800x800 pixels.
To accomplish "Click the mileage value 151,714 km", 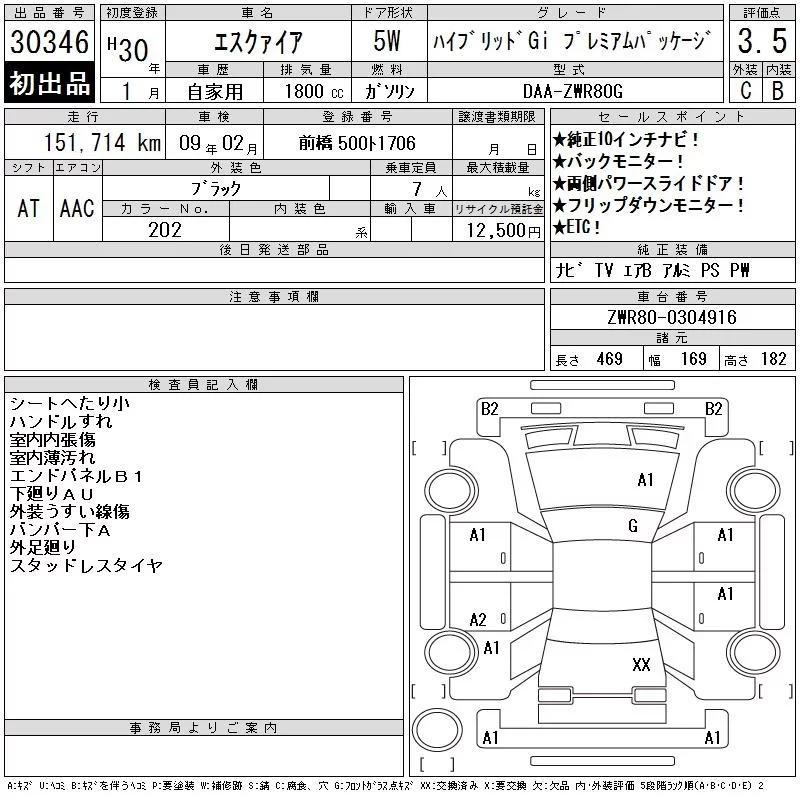I will click(x=103, y=142).
